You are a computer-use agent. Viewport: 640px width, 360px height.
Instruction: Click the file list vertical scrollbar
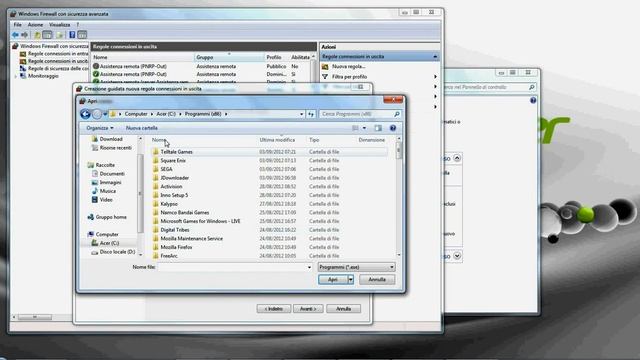pyautogui.click(x=399, y=197)
